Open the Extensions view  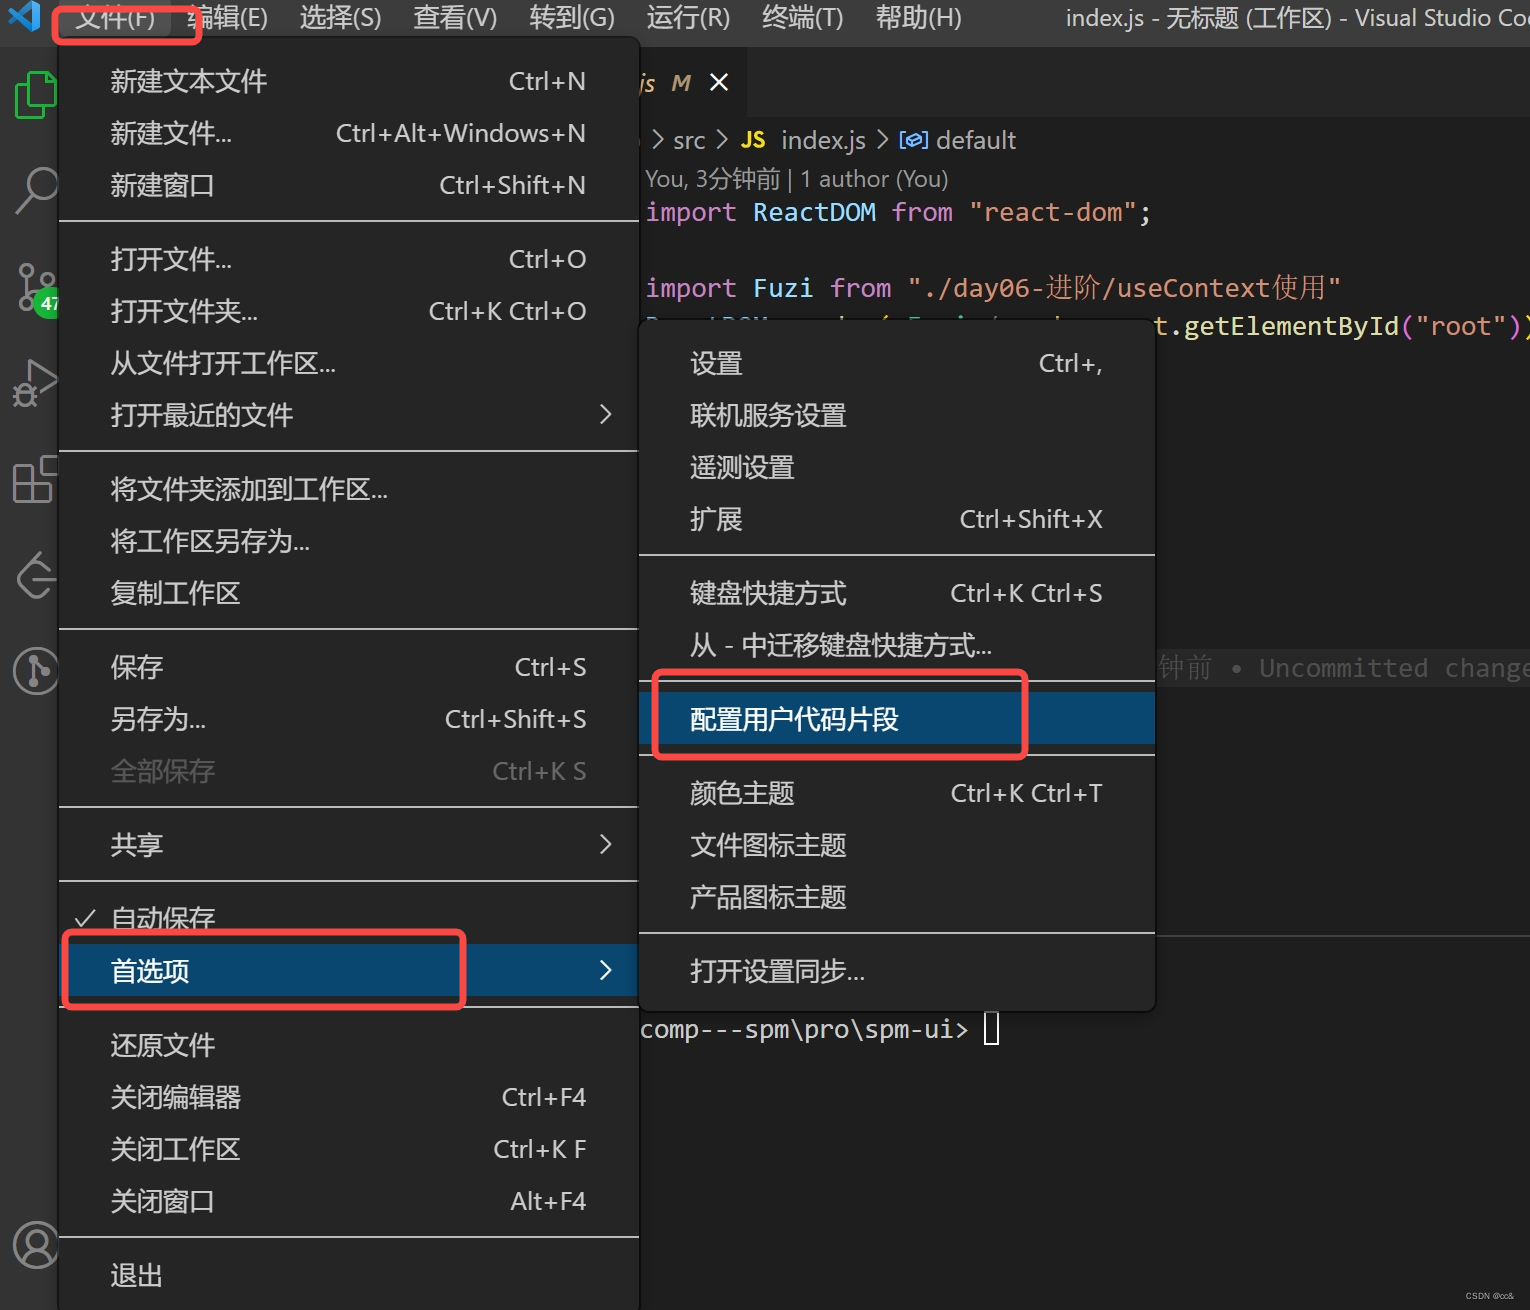pyautogui.click(x=36, y=480)
